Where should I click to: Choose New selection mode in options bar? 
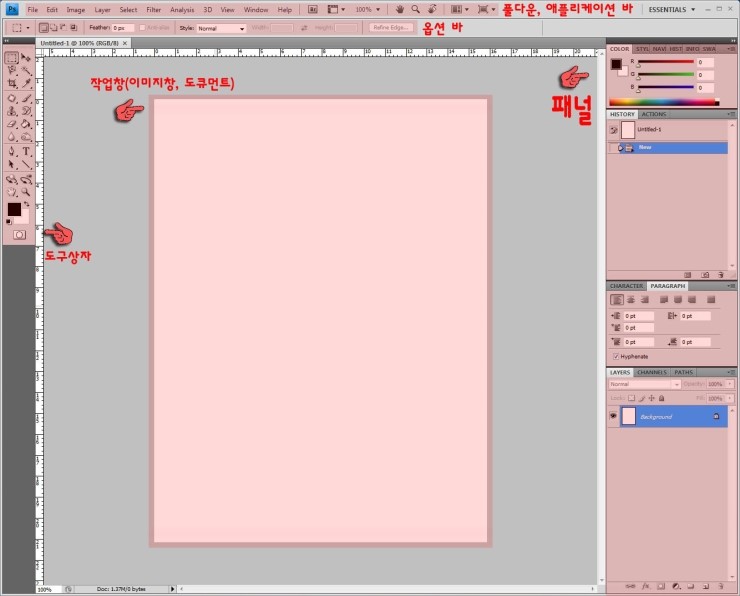43,28
